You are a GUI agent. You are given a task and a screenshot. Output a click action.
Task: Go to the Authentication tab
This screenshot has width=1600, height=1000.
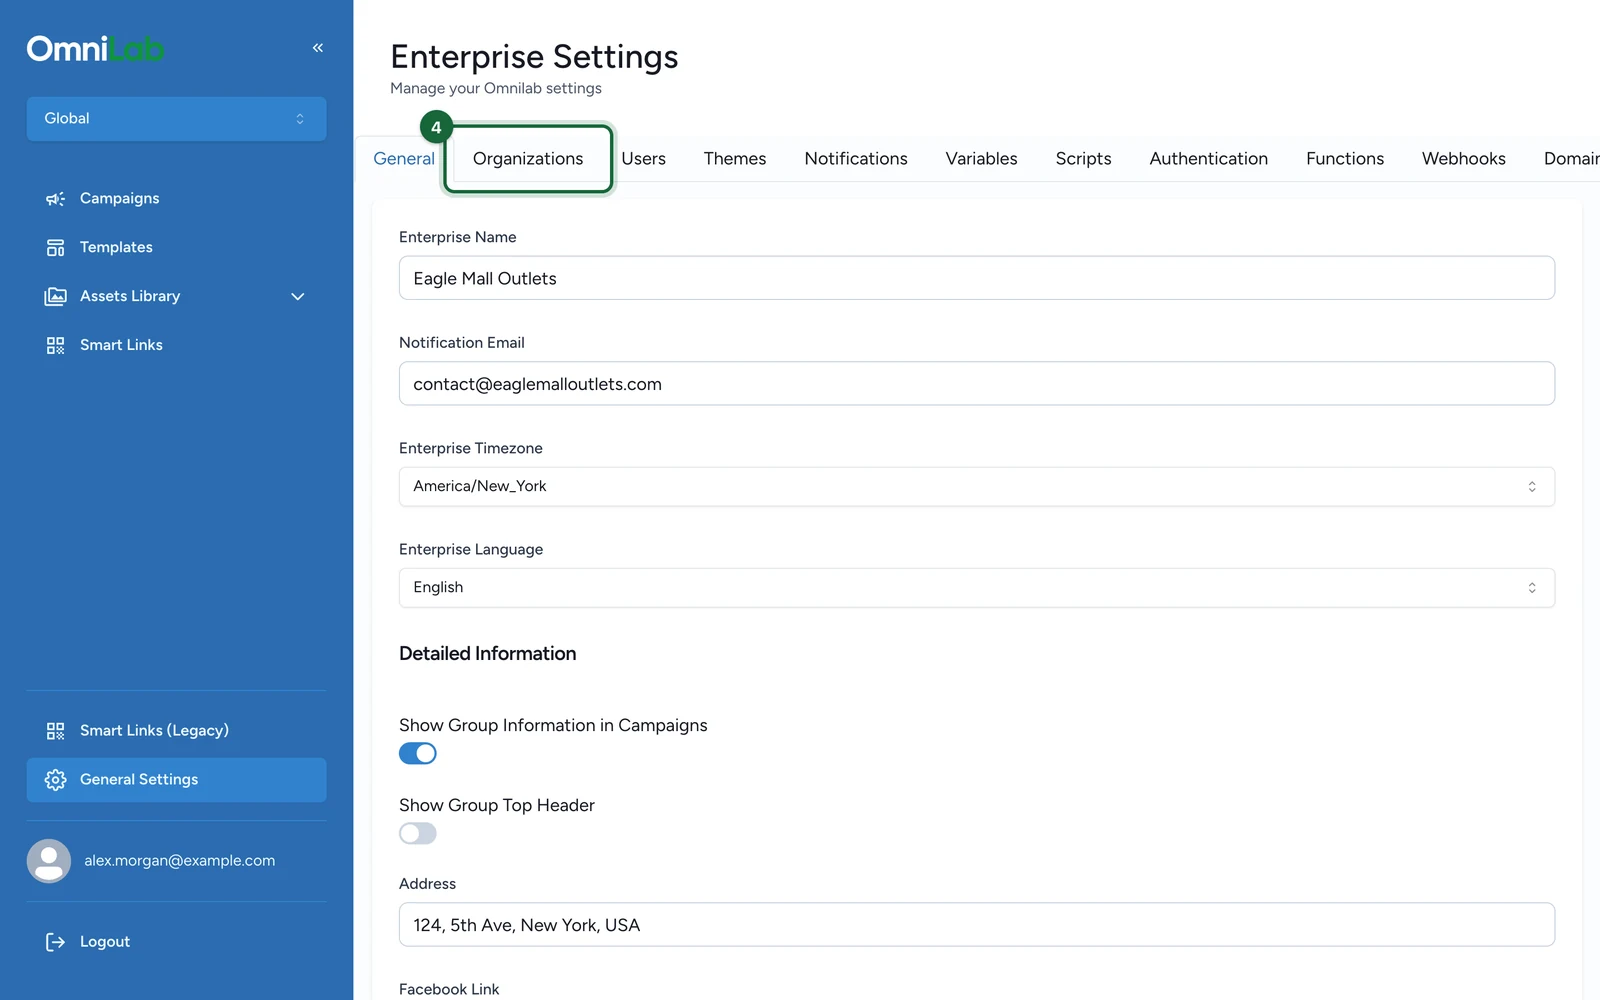pos(1208,159)
